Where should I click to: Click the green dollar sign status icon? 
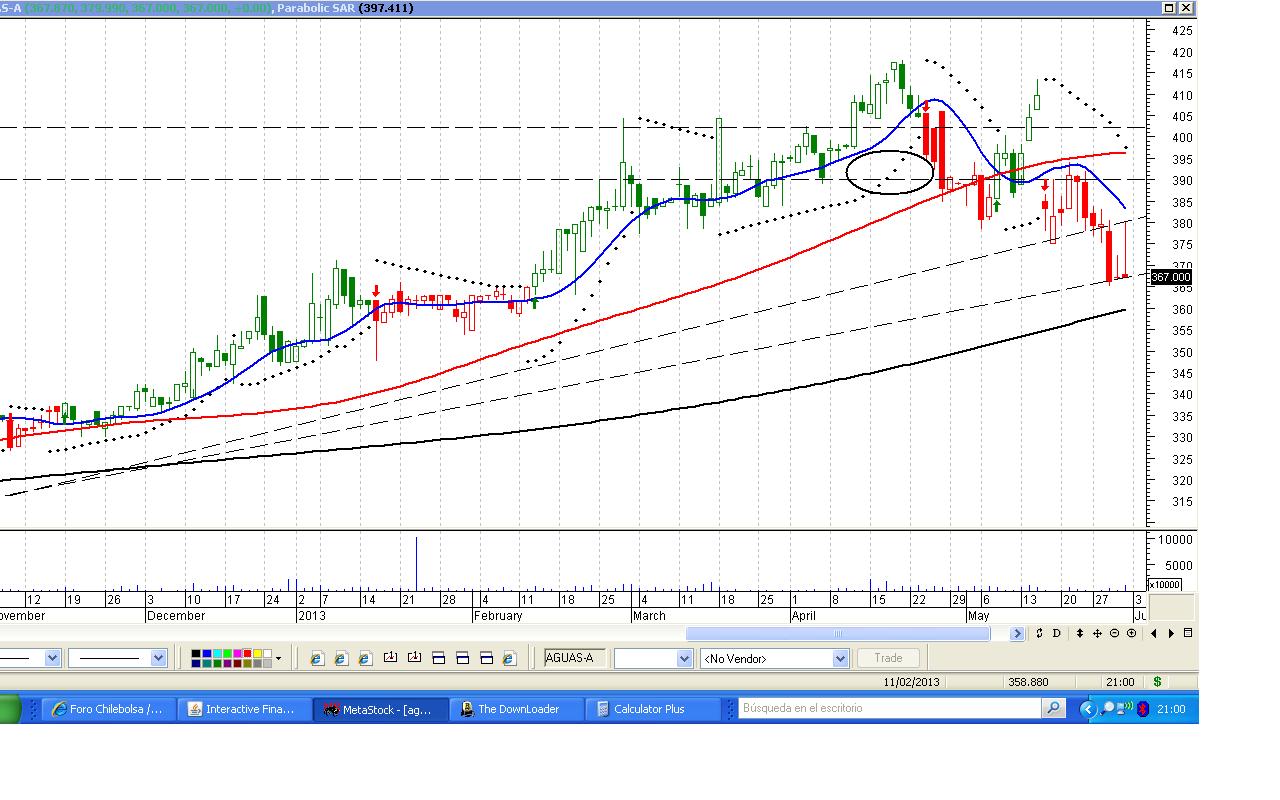1157,682
